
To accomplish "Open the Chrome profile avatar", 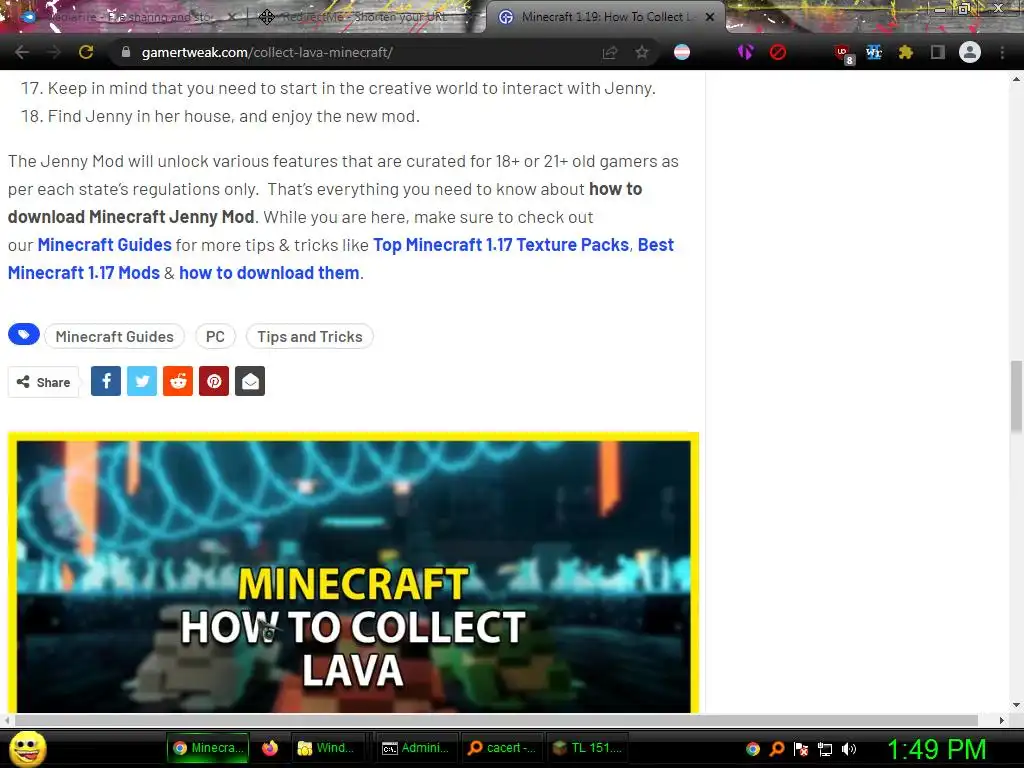I will pyautogui.click(x=970, y=52).
